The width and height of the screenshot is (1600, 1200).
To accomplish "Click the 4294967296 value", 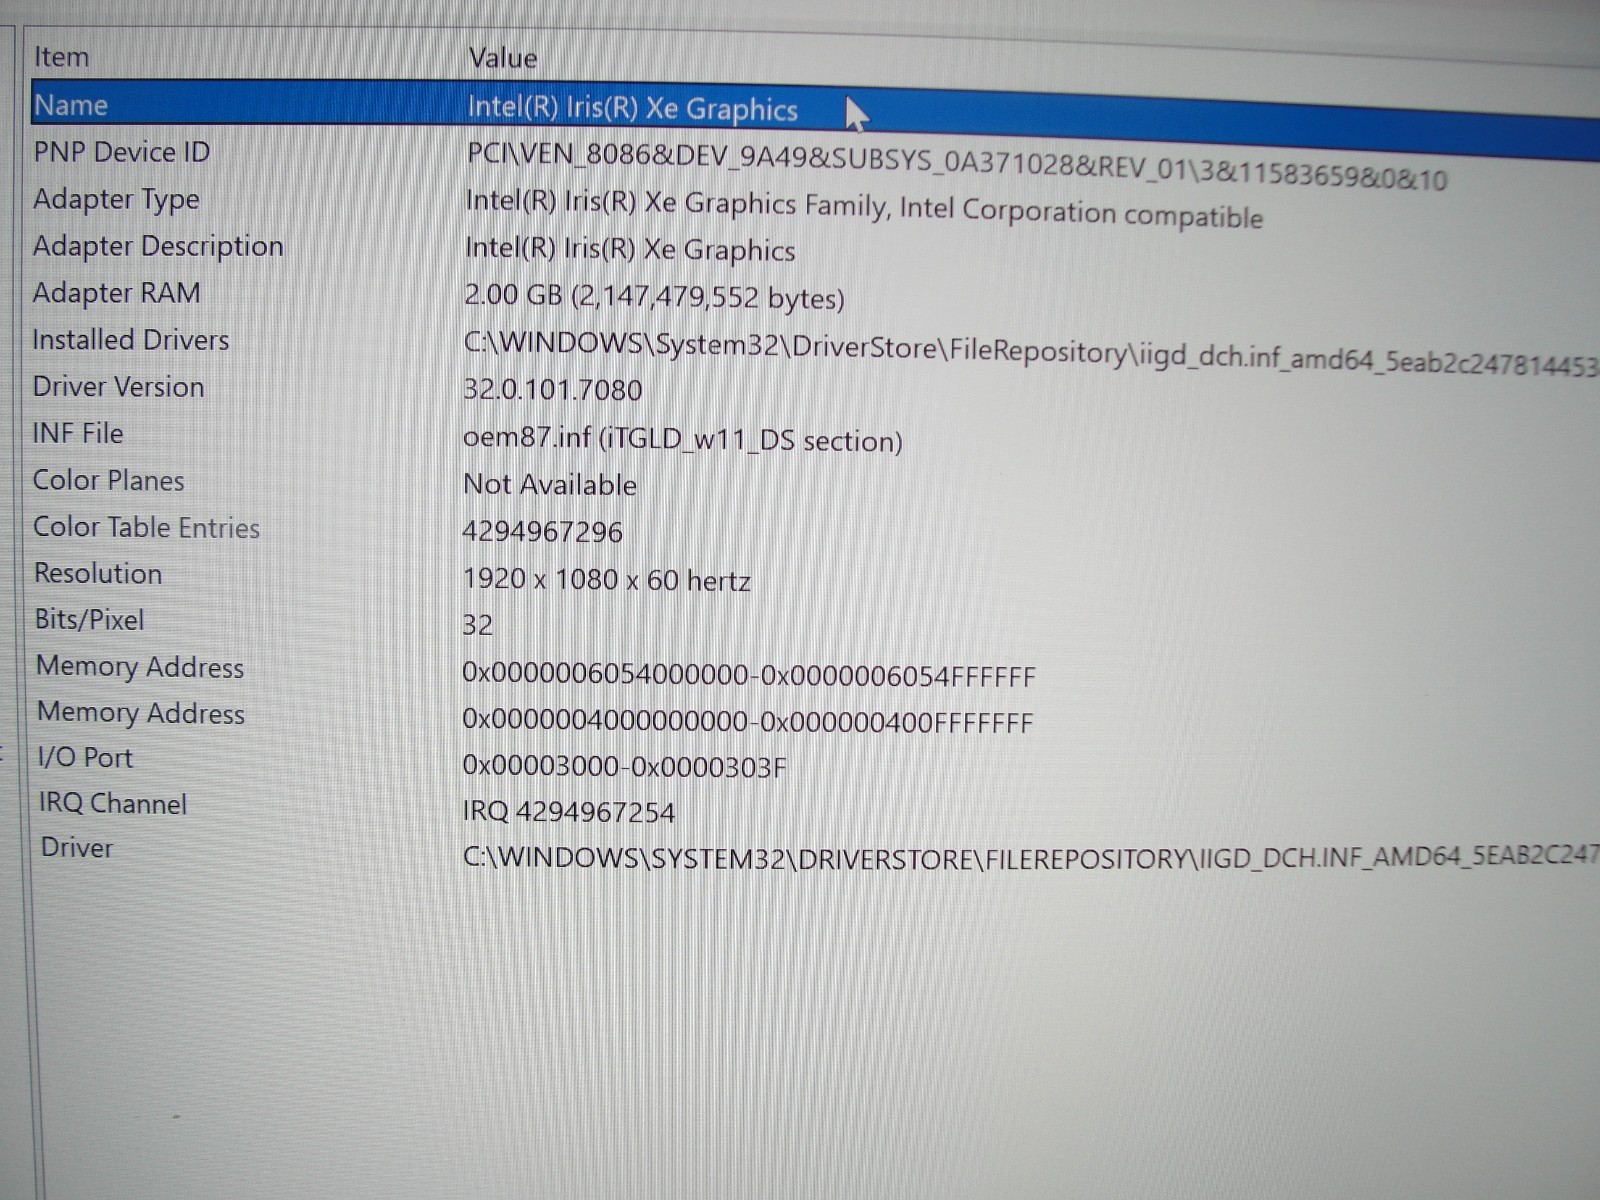I will click(x=542, y=532).
